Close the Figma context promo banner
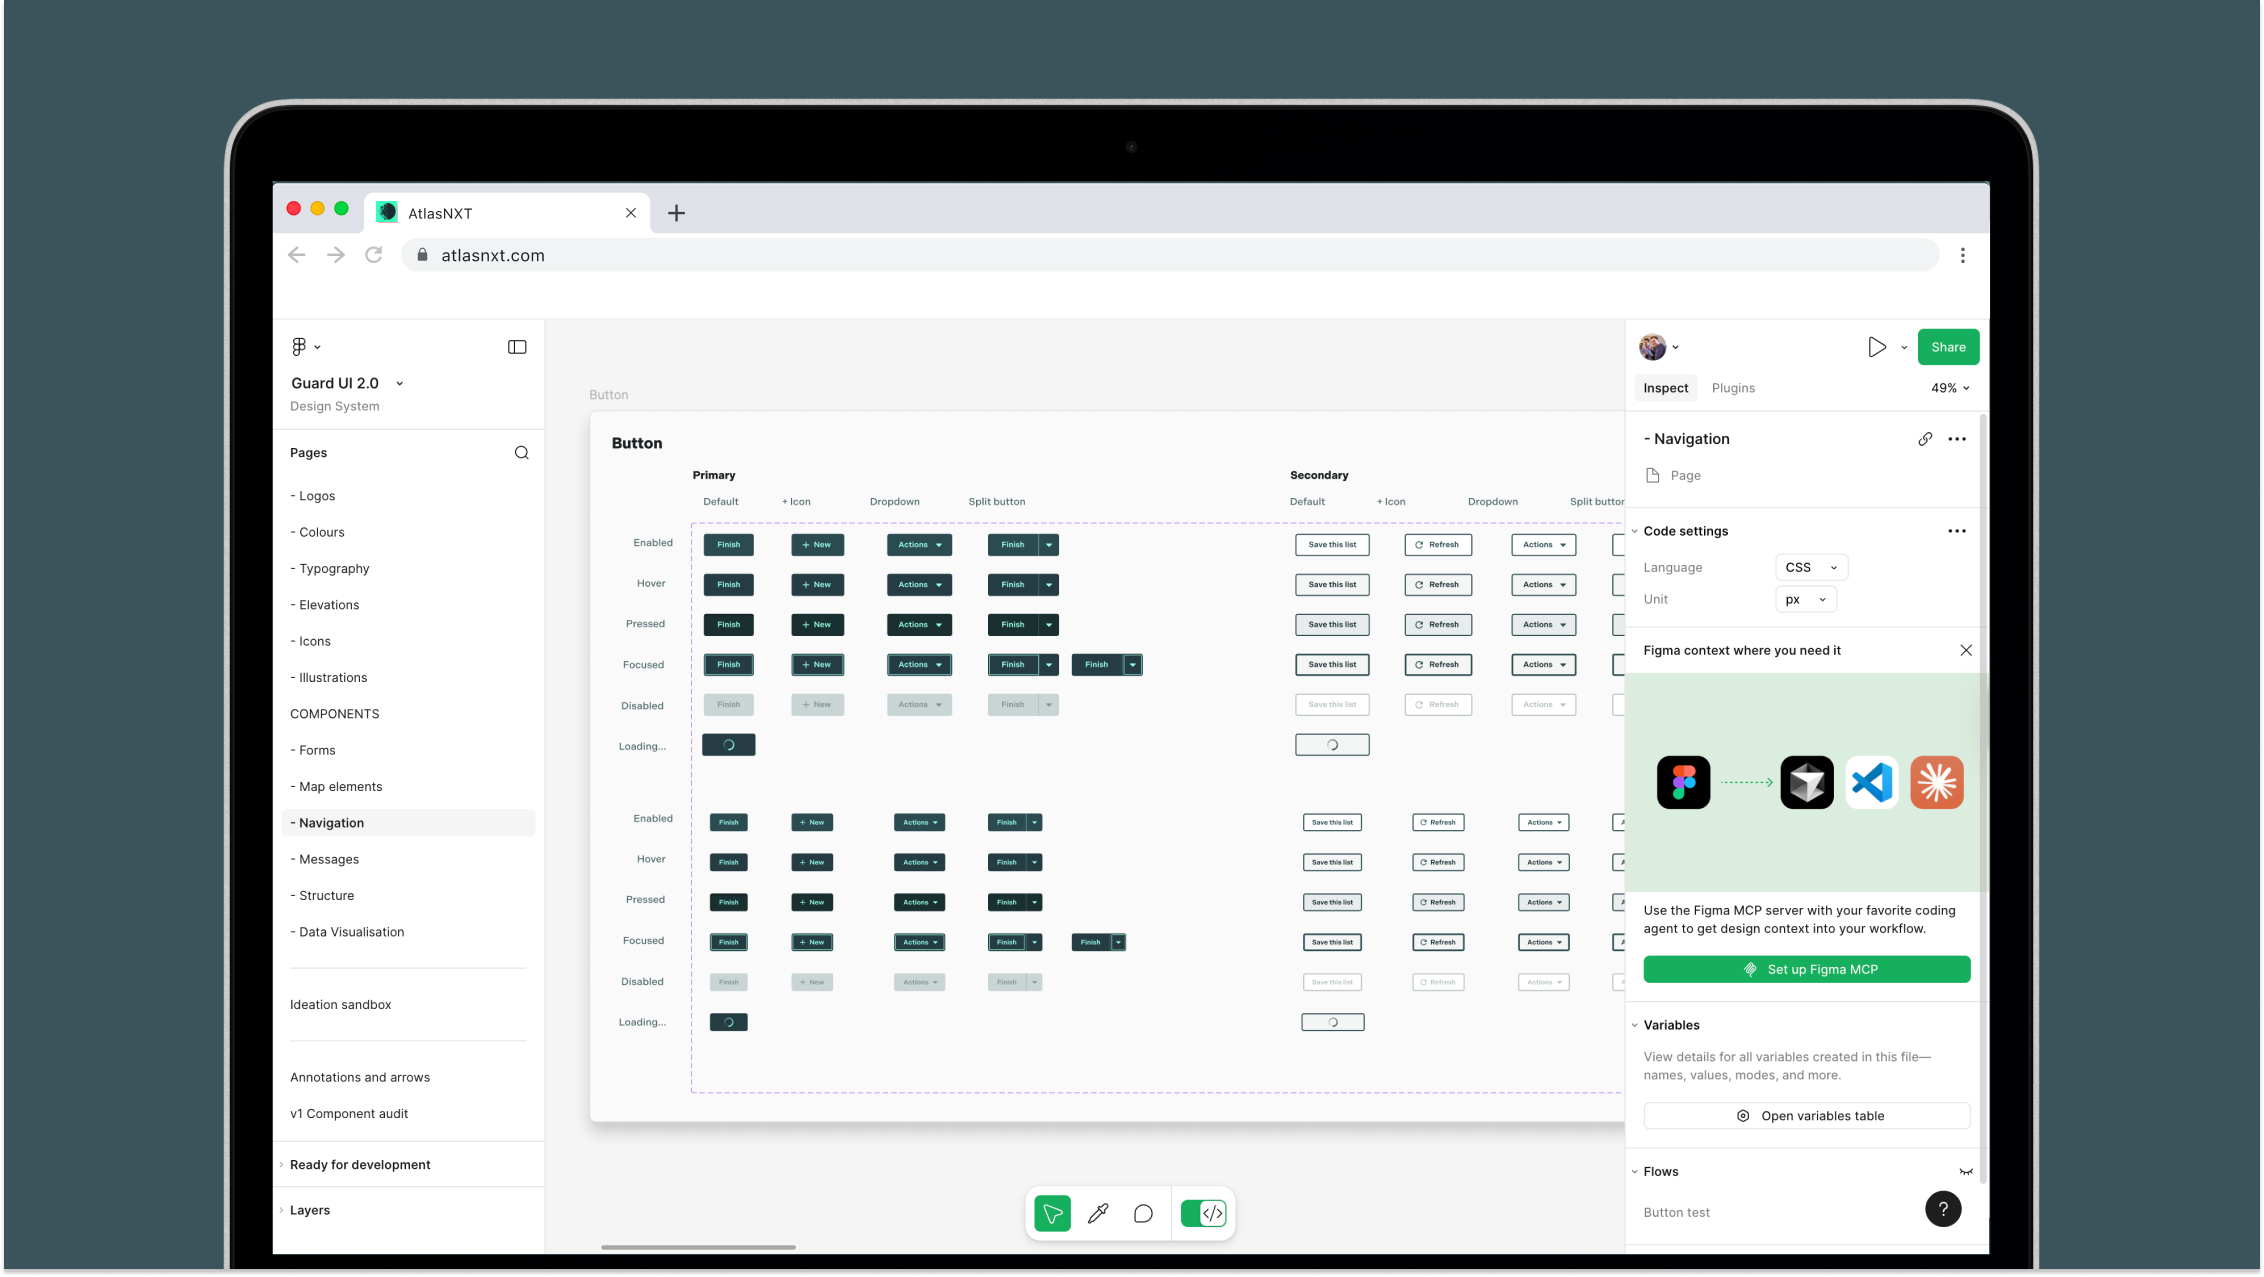The image size is (2264, 1277). (1966, 650)
